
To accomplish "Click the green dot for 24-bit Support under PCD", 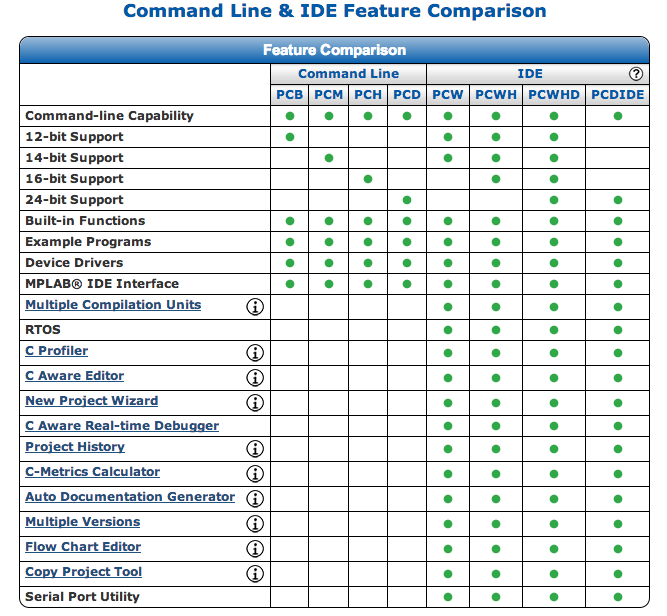I will (407, 200).
